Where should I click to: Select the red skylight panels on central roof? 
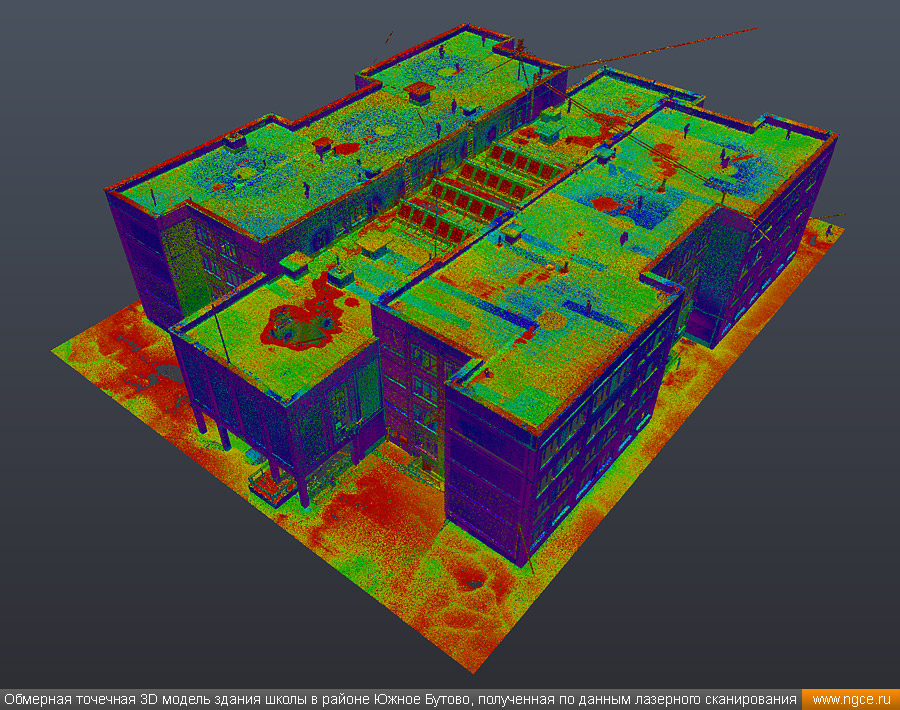click(478, 190)
